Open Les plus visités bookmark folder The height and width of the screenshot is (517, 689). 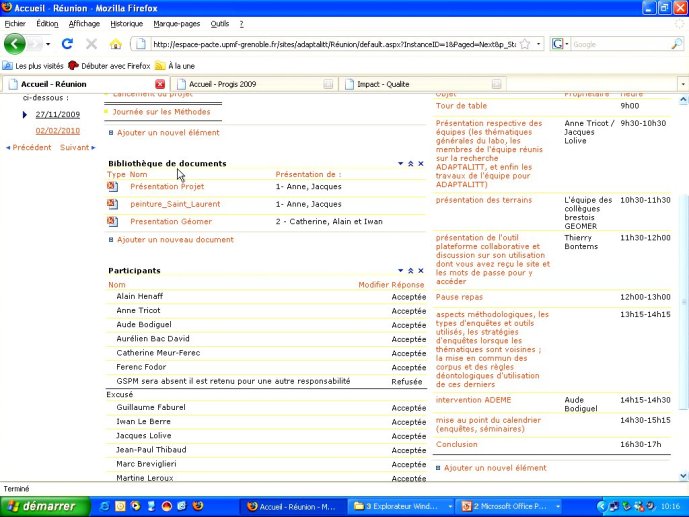coord(33,66)
